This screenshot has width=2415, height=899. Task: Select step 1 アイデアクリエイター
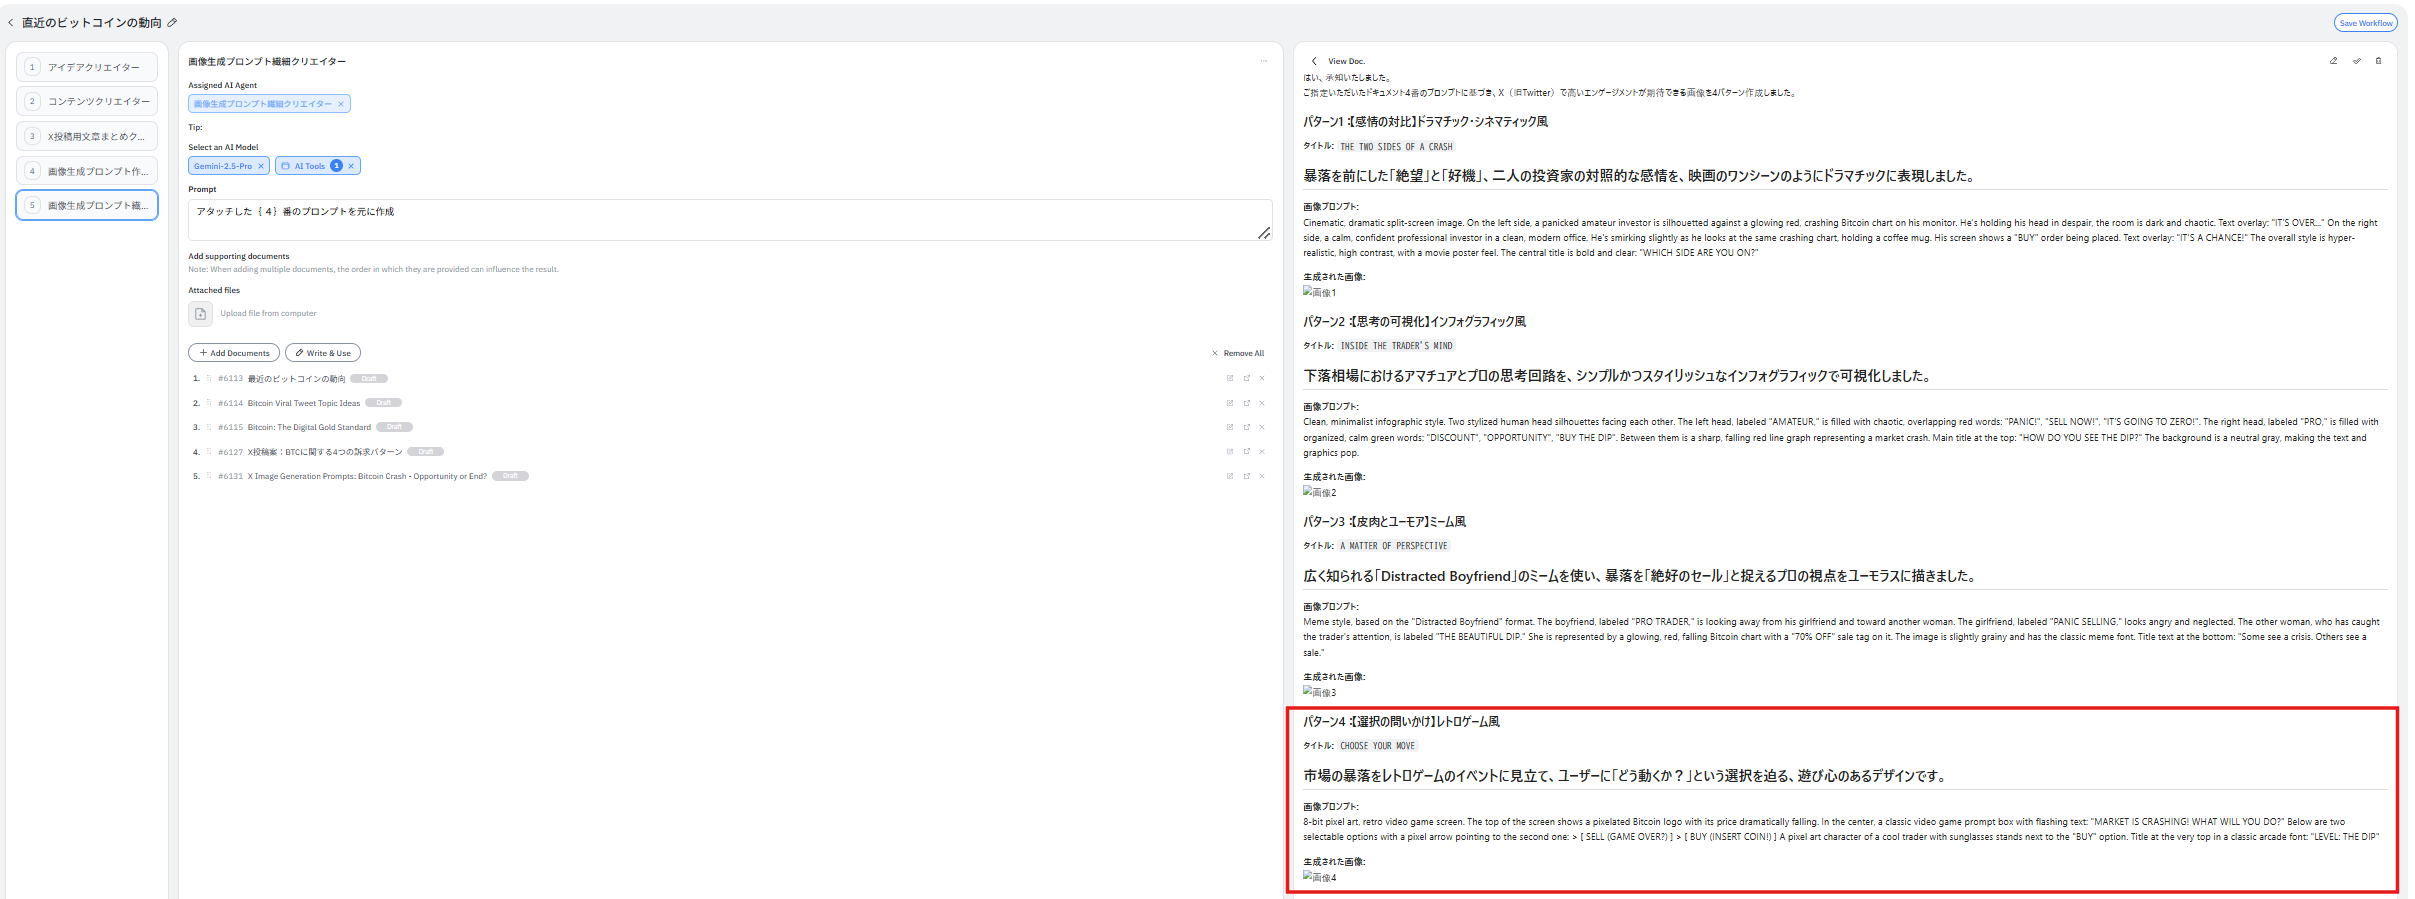click(87, 67)
